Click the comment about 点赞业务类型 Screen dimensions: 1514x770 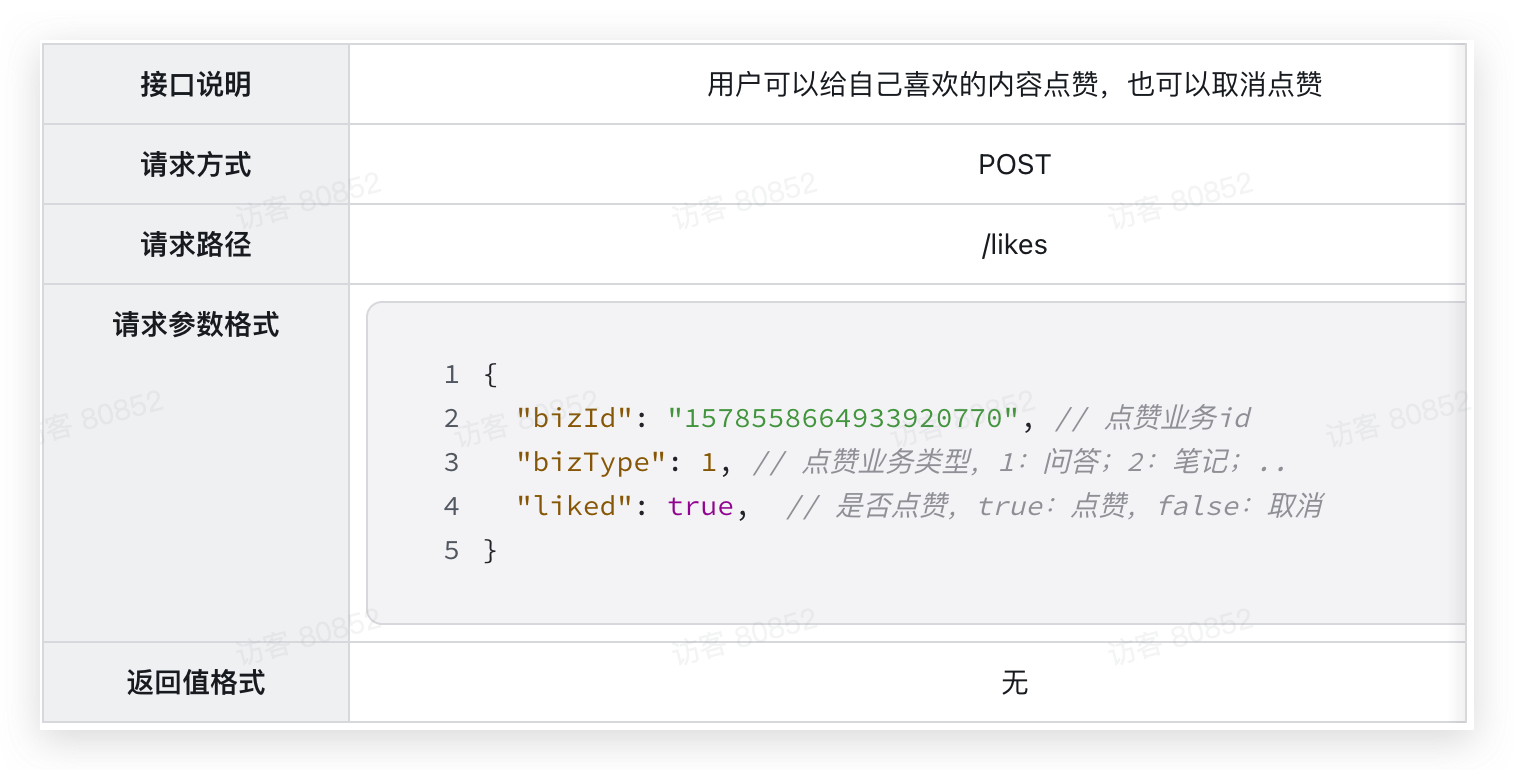[x=1018, y=462]
